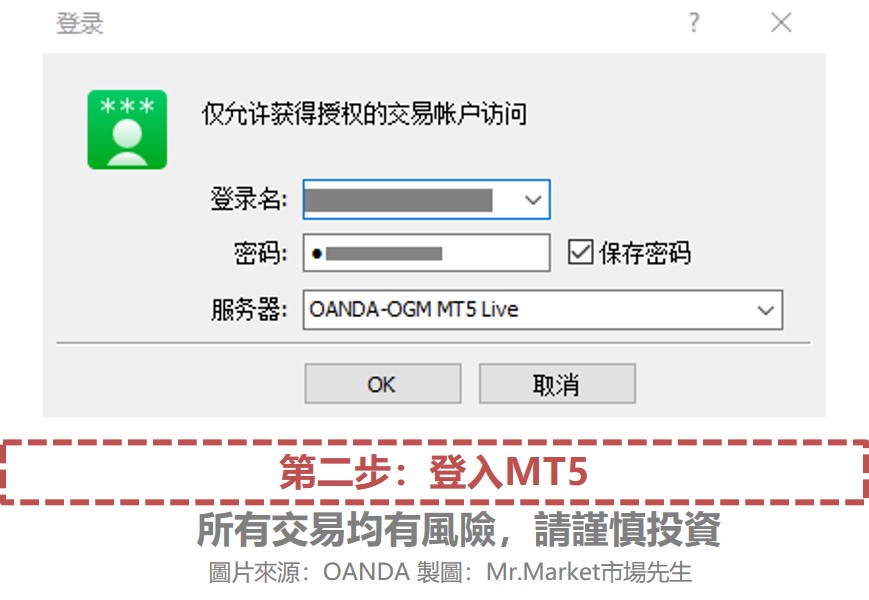
Task: Close the 登录 dialog window
Action: coord(781,23)
